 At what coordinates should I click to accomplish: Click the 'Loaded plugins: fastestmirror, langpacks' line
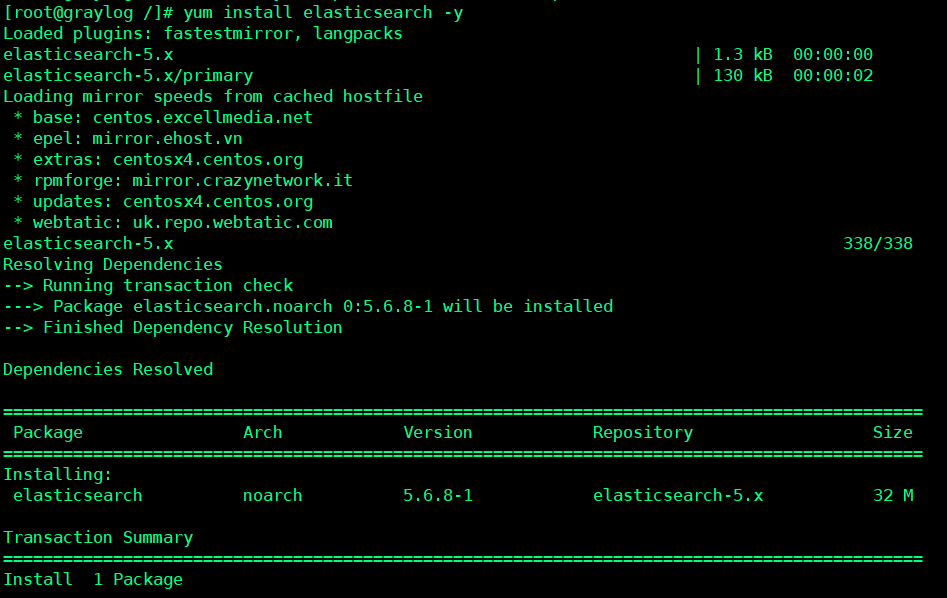tap(203, 33)
